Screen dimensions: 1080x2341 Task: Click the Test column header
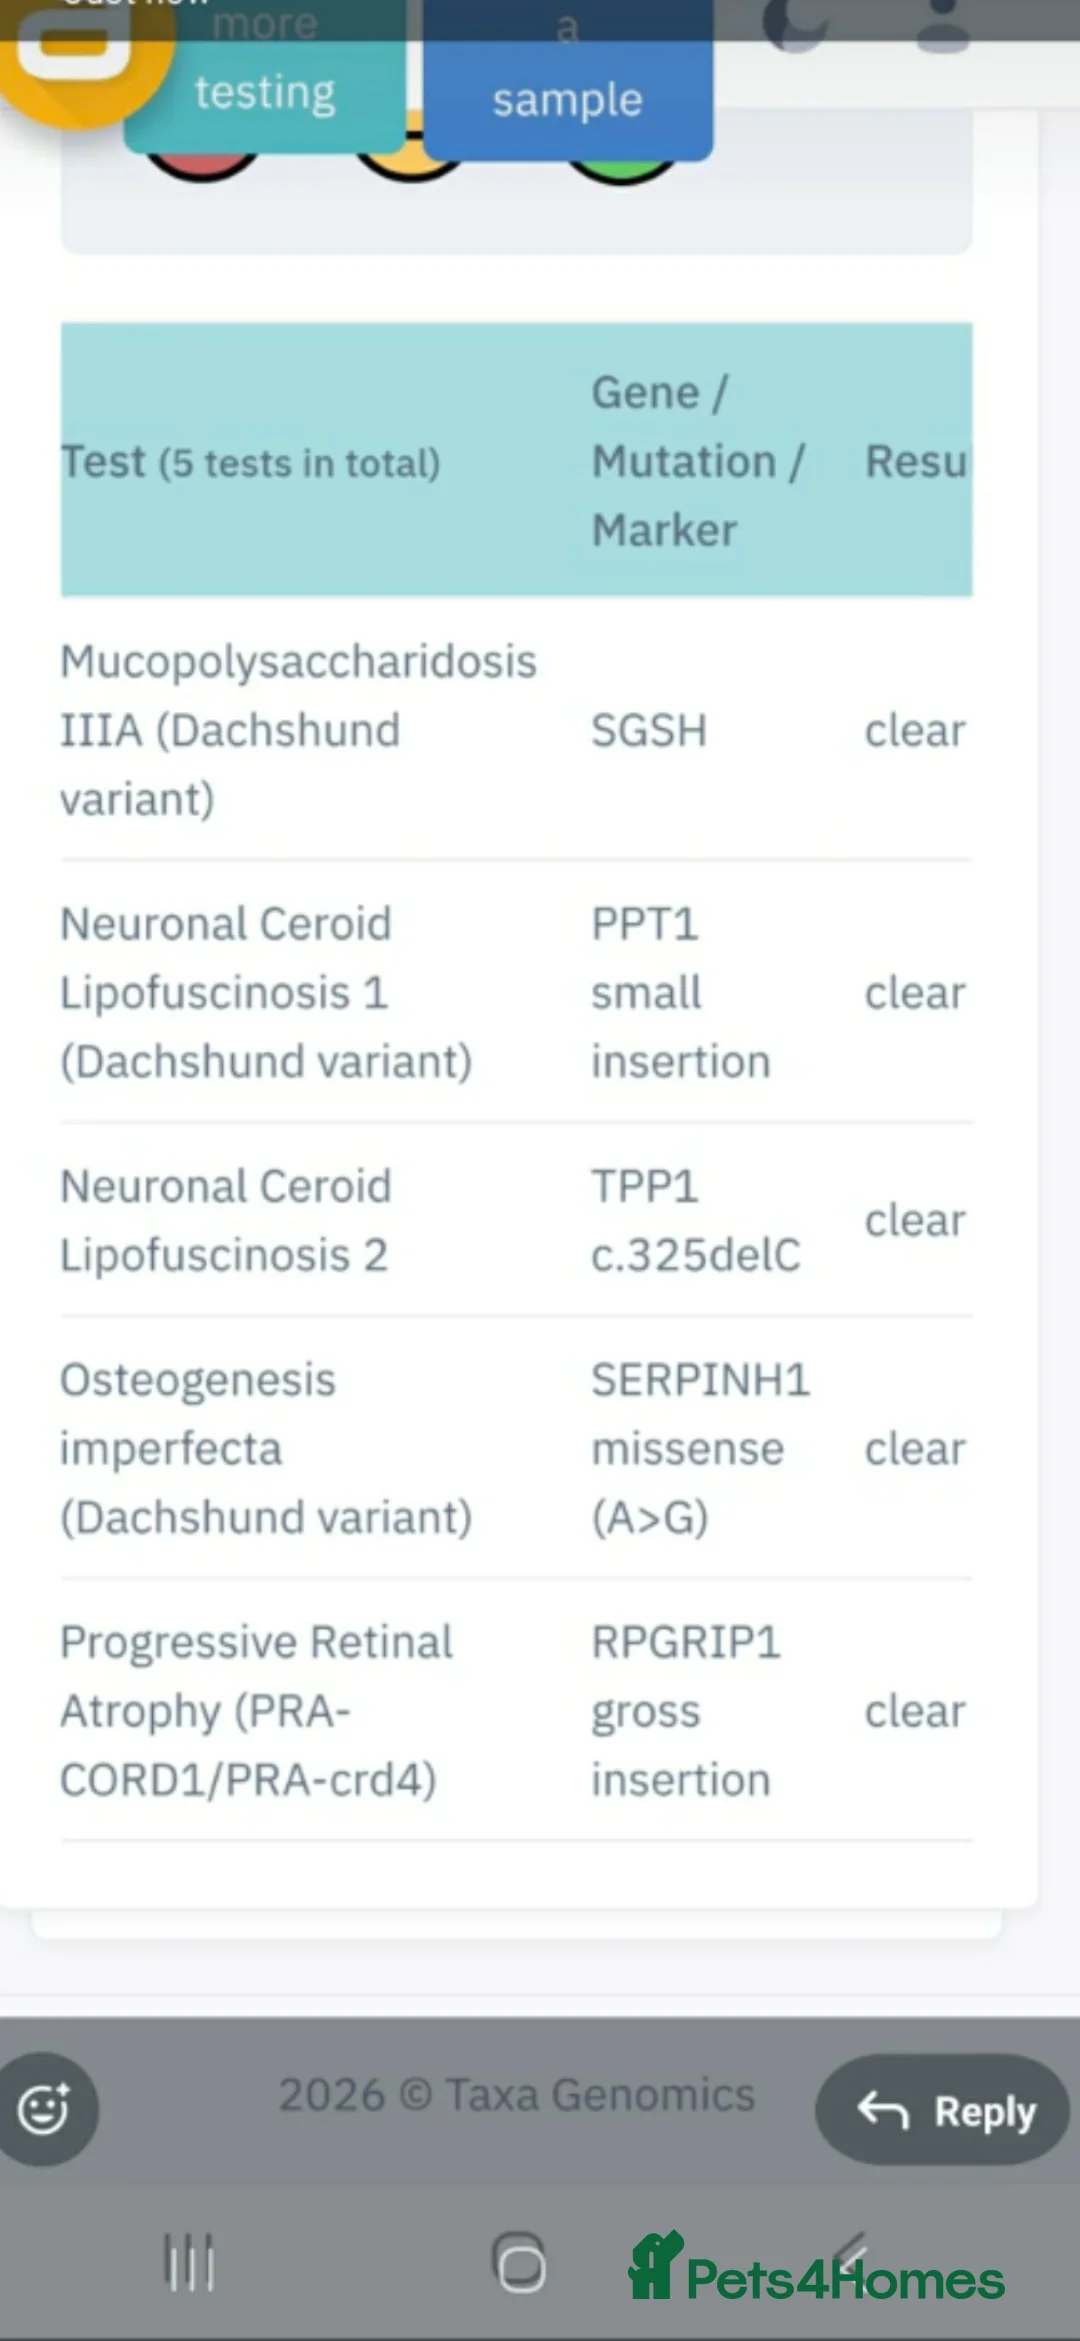[x=251, y=462]
